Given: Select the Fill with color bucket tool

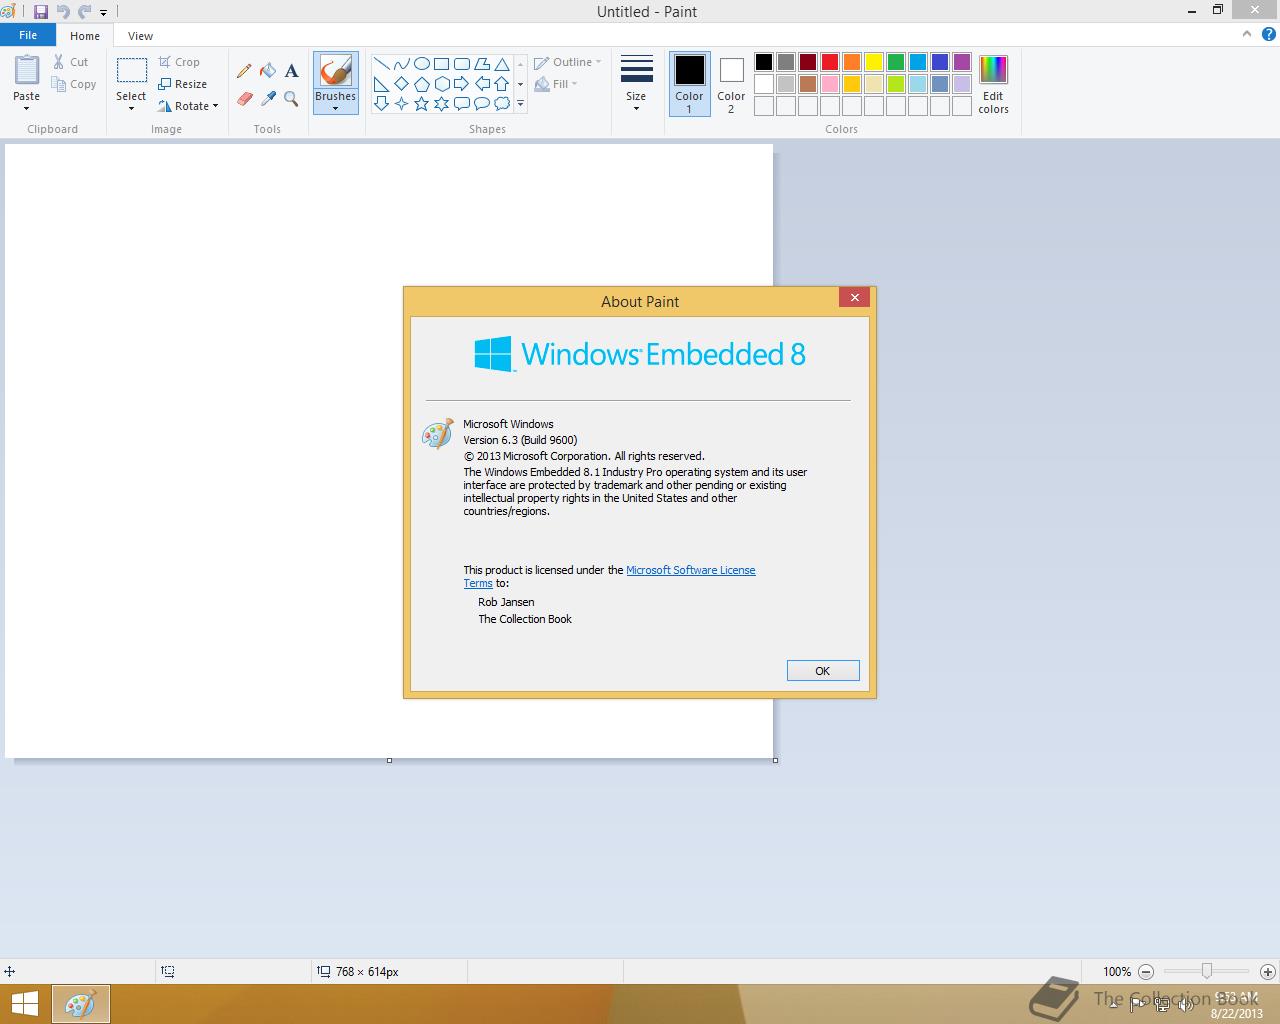Looking at the screenshot, I should tap(268, 71).
